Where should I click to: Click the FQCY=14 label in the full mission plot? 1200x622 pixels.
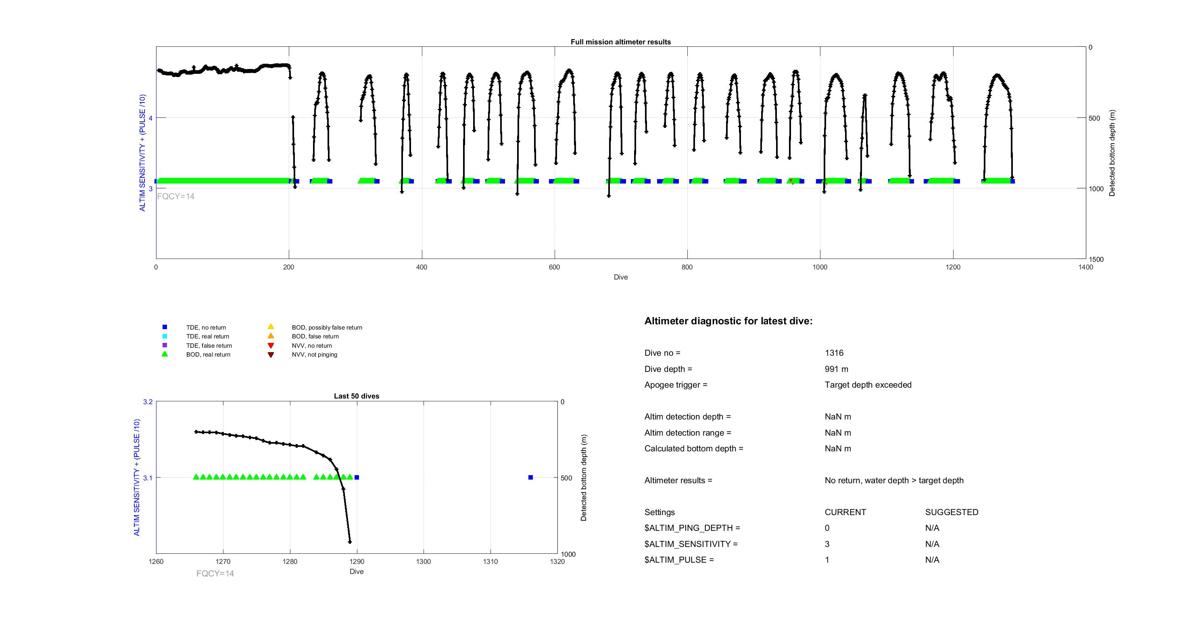[176, 196]
